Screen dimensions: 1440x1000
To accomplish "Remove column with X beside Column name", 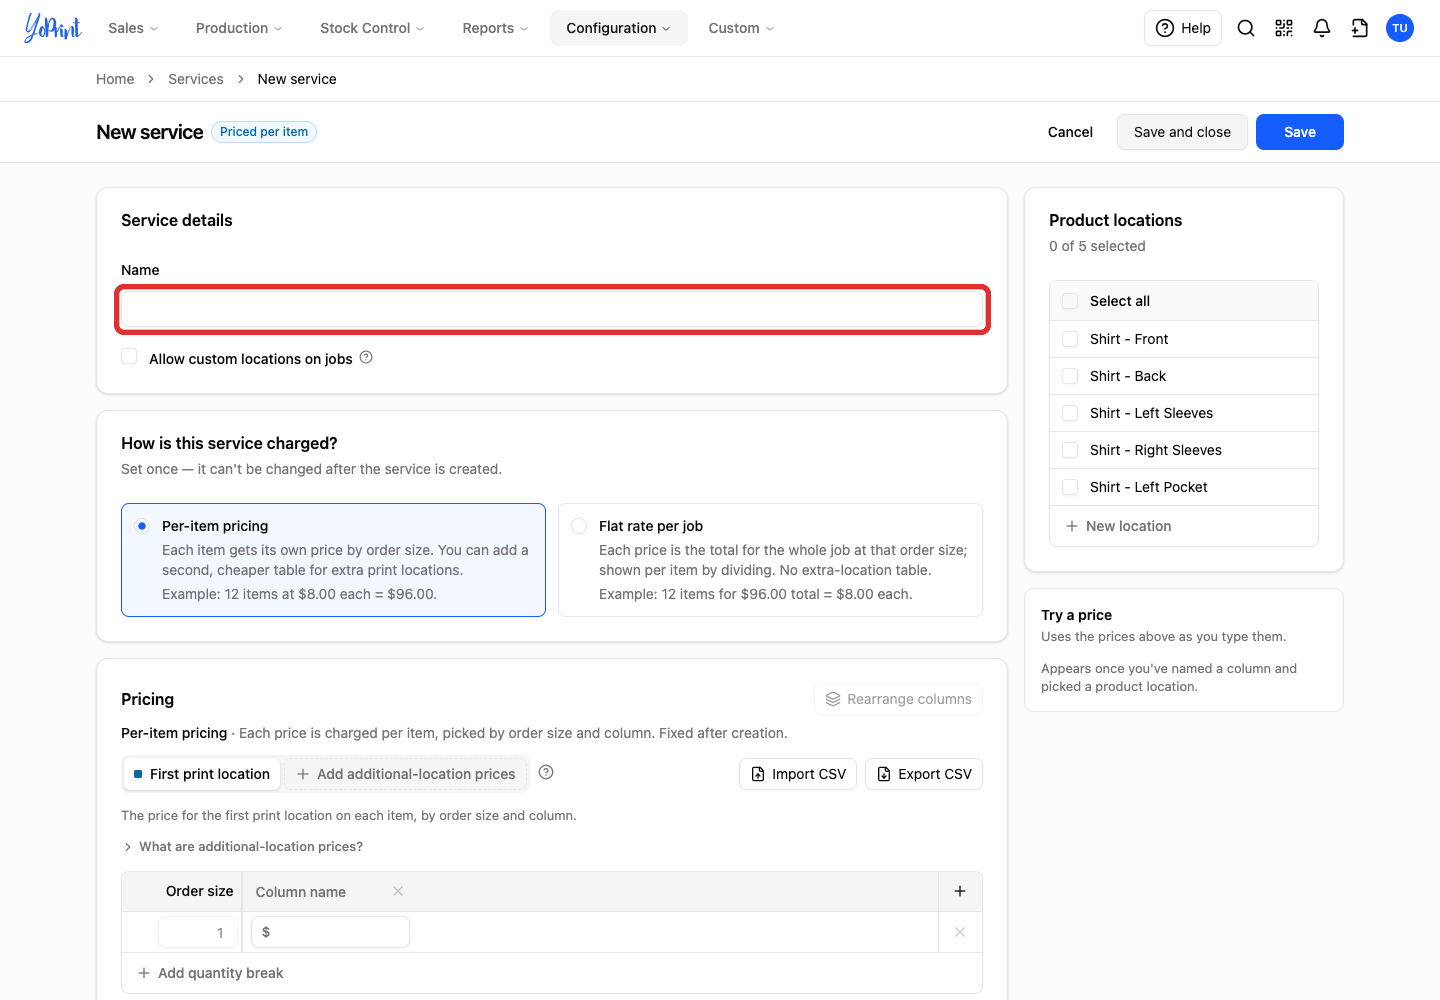I will coord(398,891).
